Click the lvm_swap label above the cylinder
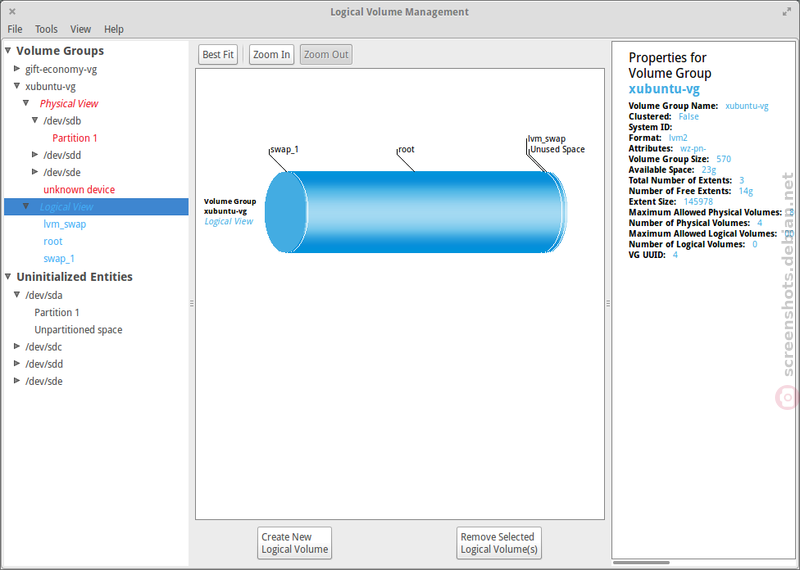 click(x=547, y=139)
